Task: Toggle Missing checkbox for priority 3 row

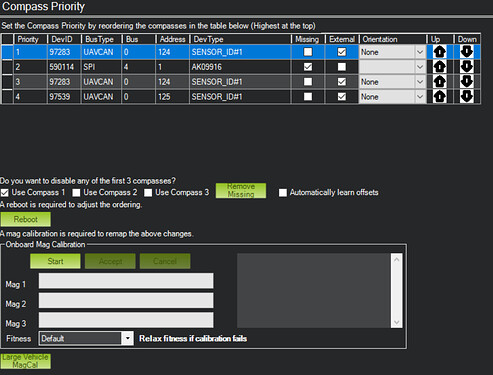Action: [308, 82]
